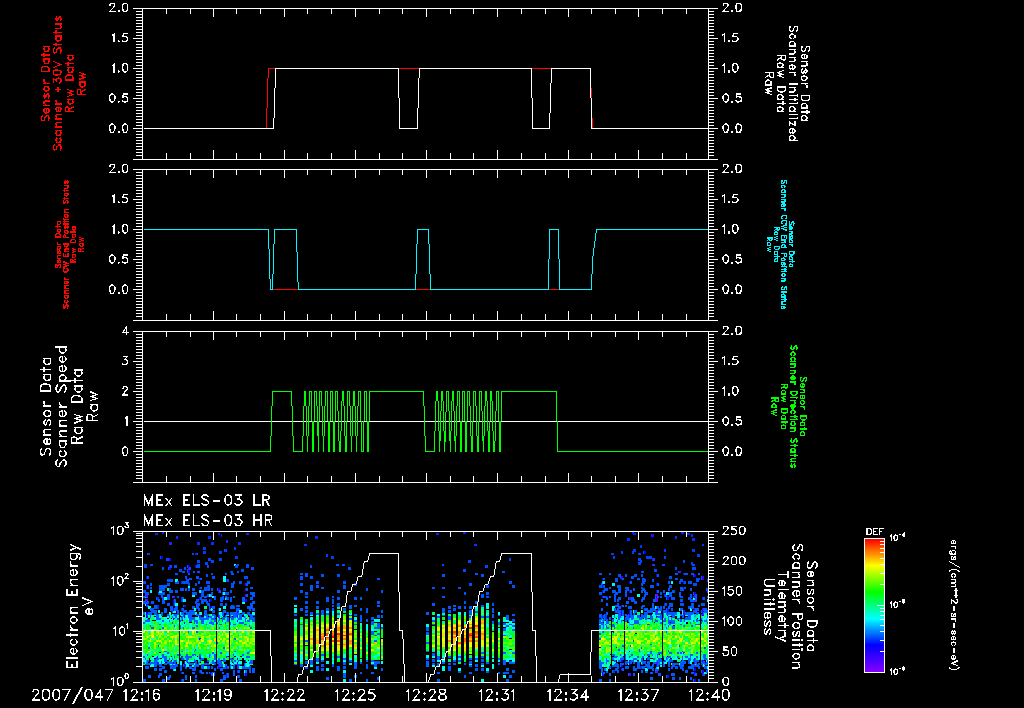The height and width of the screenshot is (708, 1024).
Task: Select the "MEx ELS-03 HR" label
Action: (208, 521)
